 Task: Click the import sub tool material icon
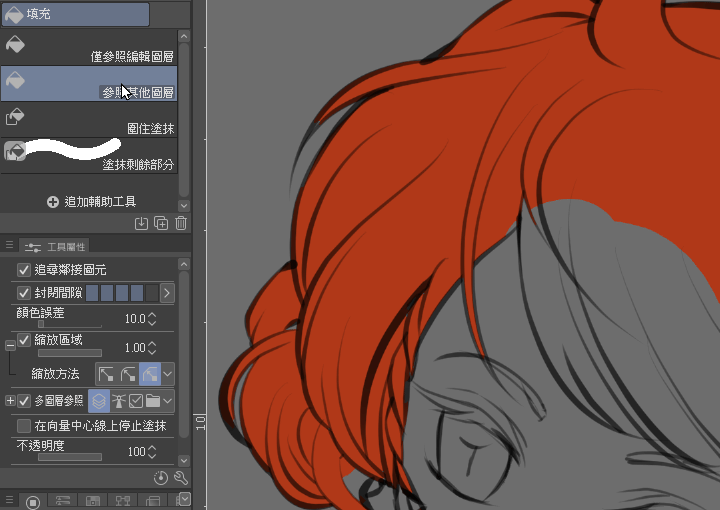coord(141,224)
